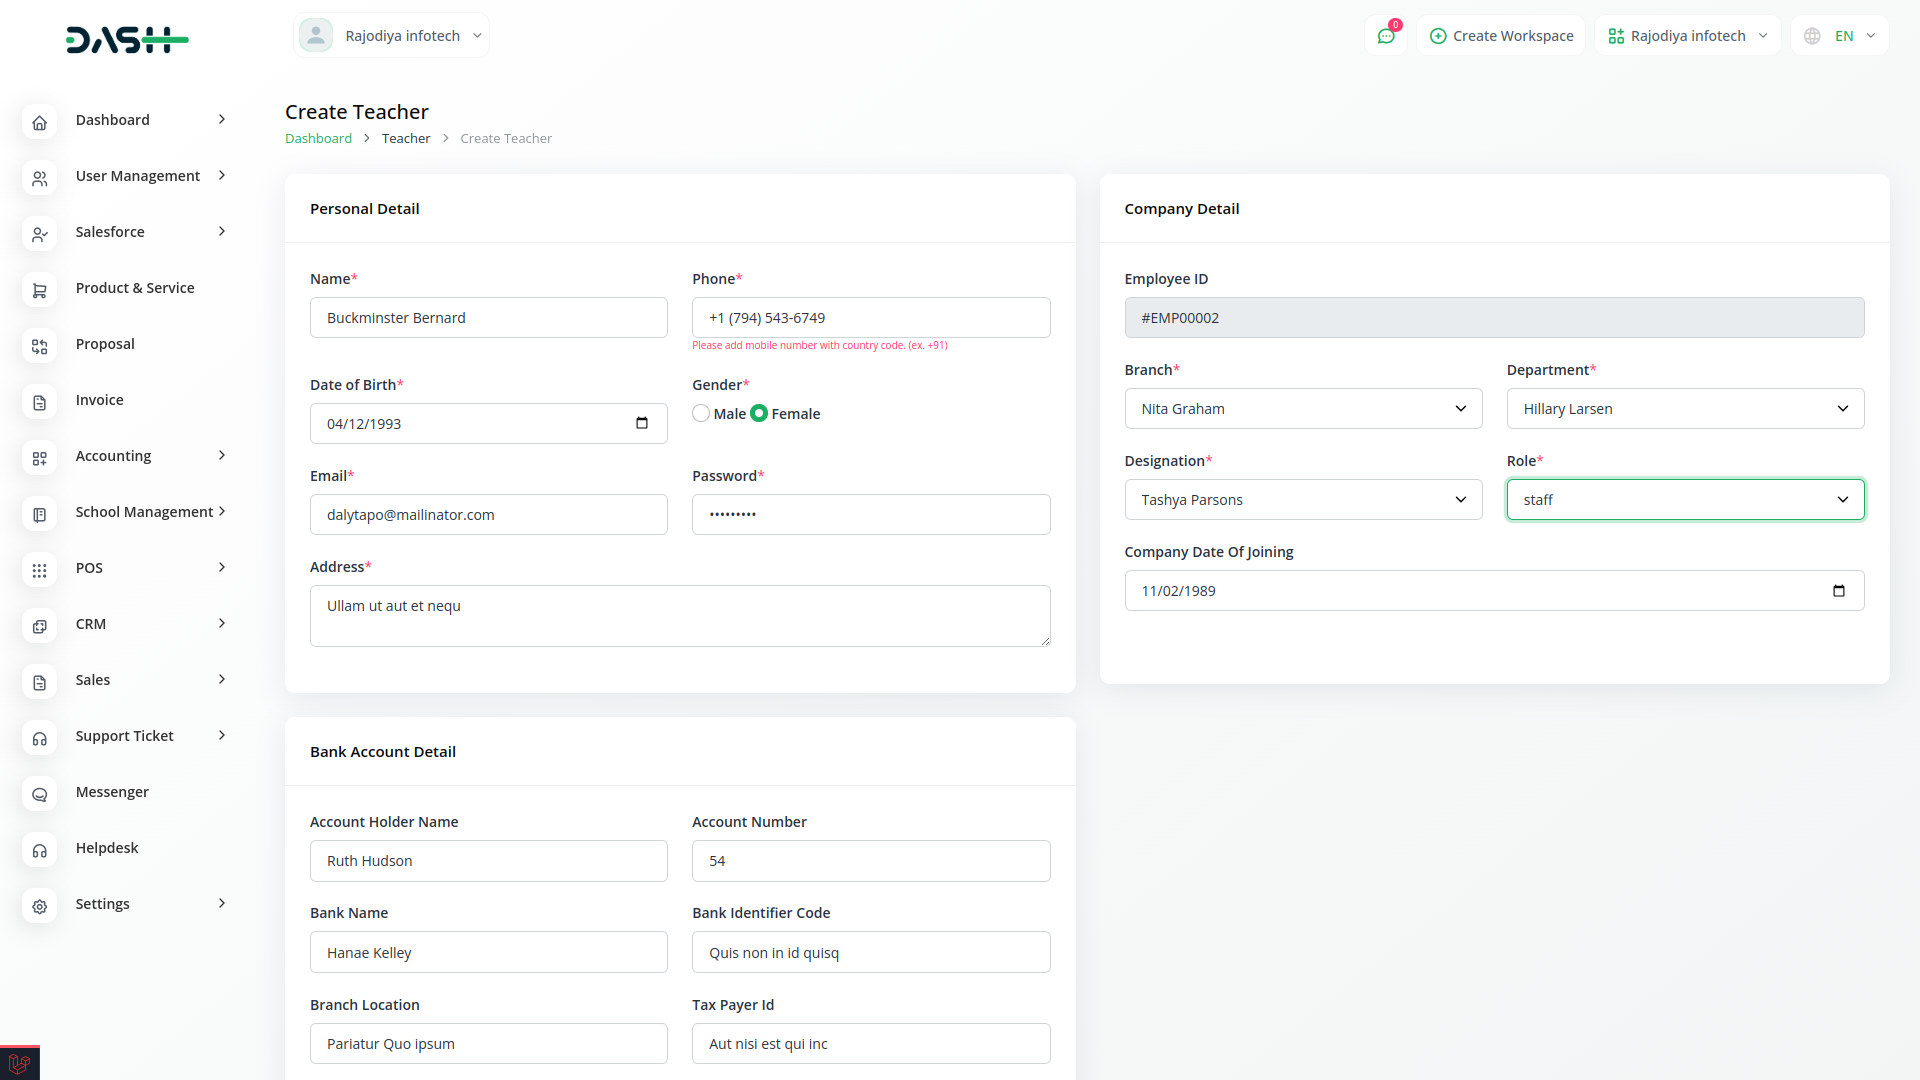The image size is (1920, 1080).
Task: Click the Create Workspace button
Action: point(1501,36)
